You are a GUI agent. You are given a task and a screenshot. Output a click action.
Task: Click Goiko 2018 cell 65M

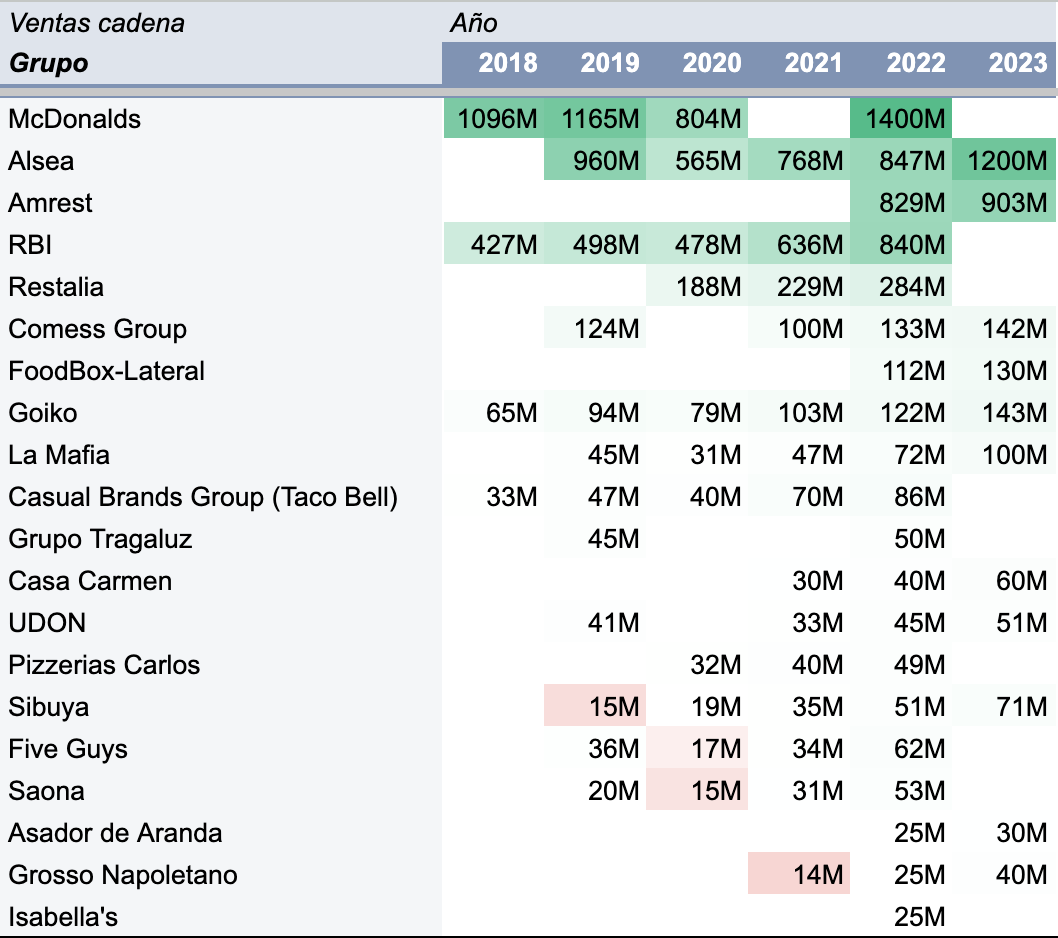(x=494, y=412)
